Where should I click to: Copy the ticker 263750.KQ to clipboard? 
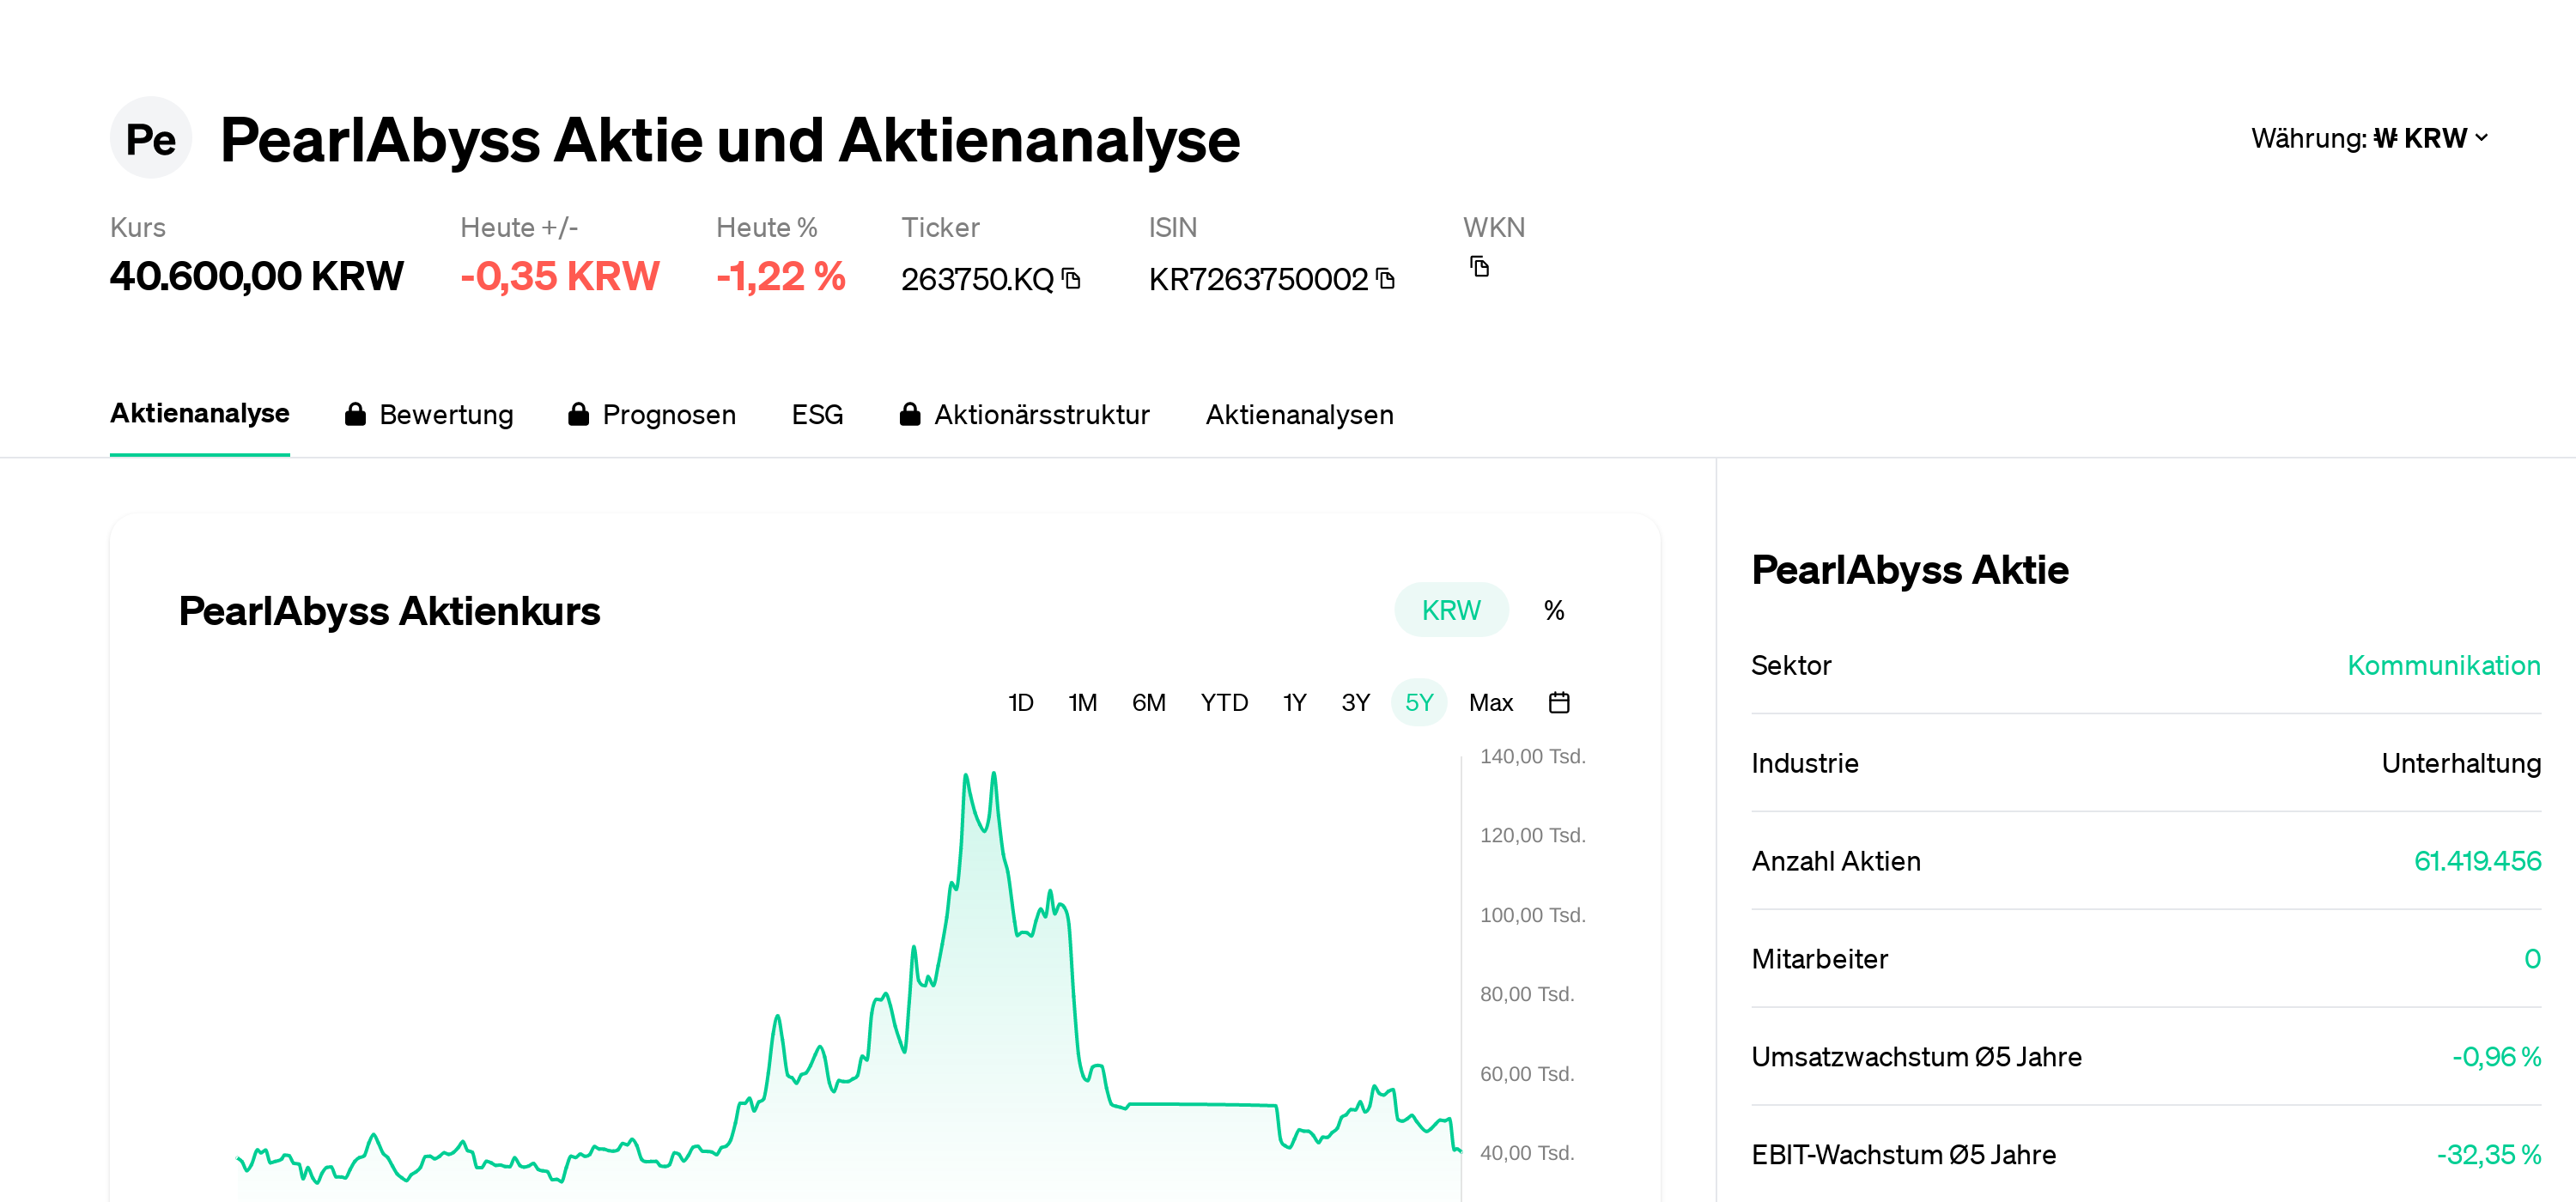click(1072, 280)
